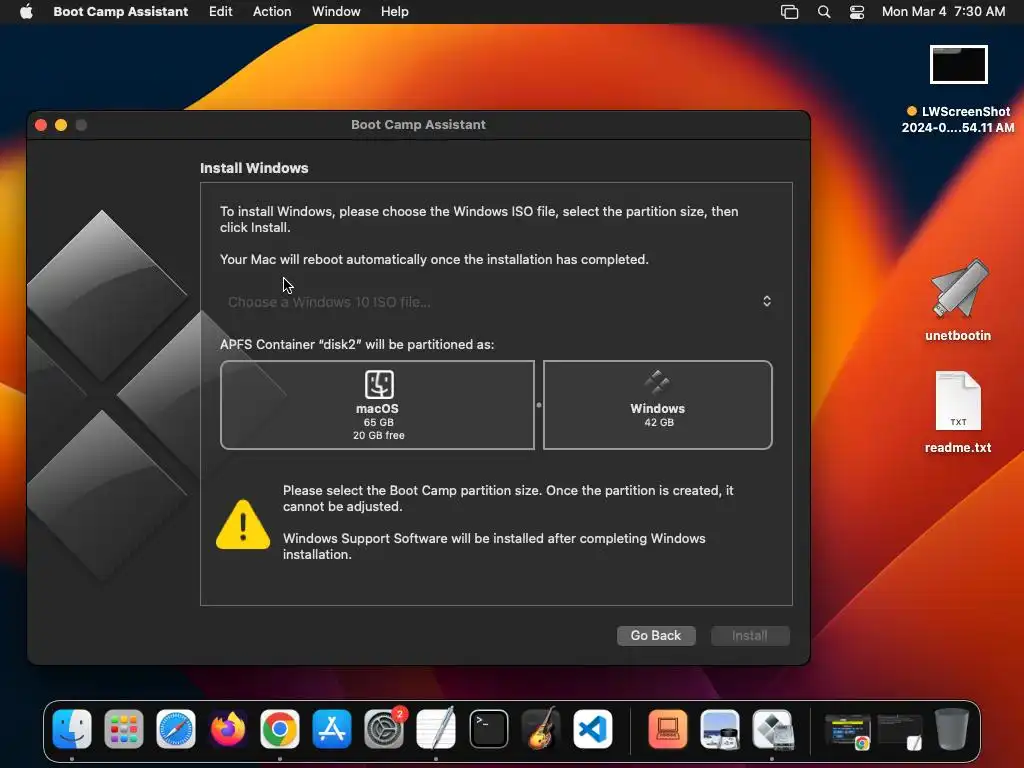Select the unetbootin desktop icon
The height and width of the screenshot is (768, 1024).
958,300
